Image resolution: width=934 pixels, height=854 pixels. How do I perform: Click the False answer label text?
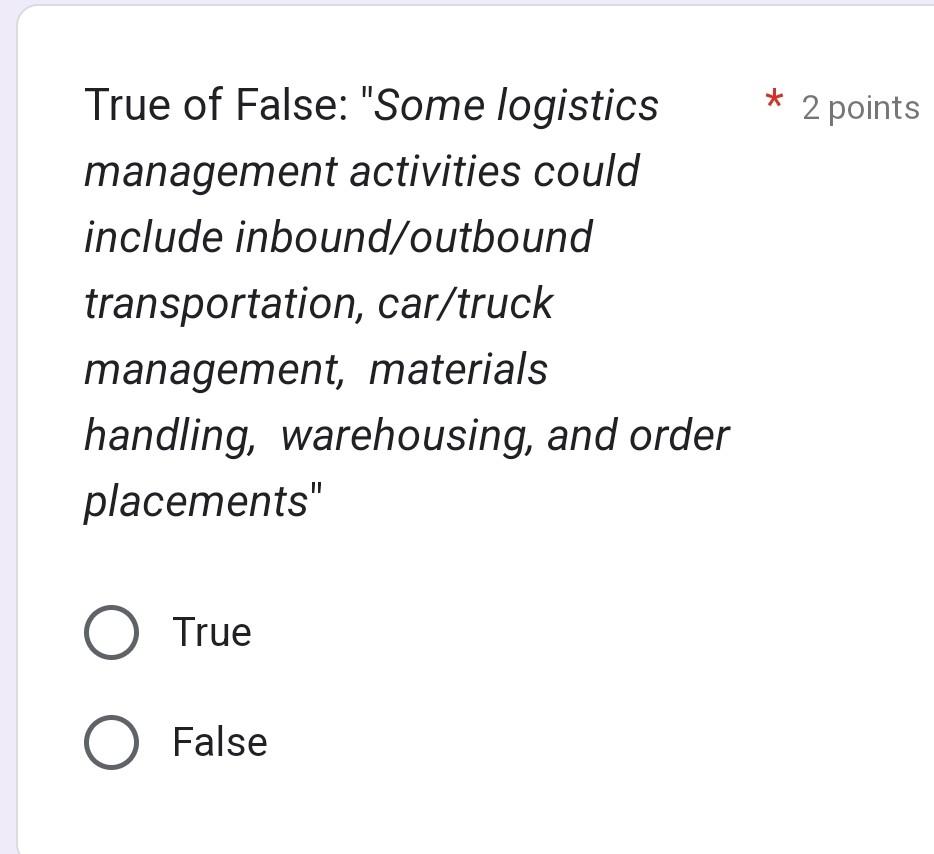tap(219, 741)
